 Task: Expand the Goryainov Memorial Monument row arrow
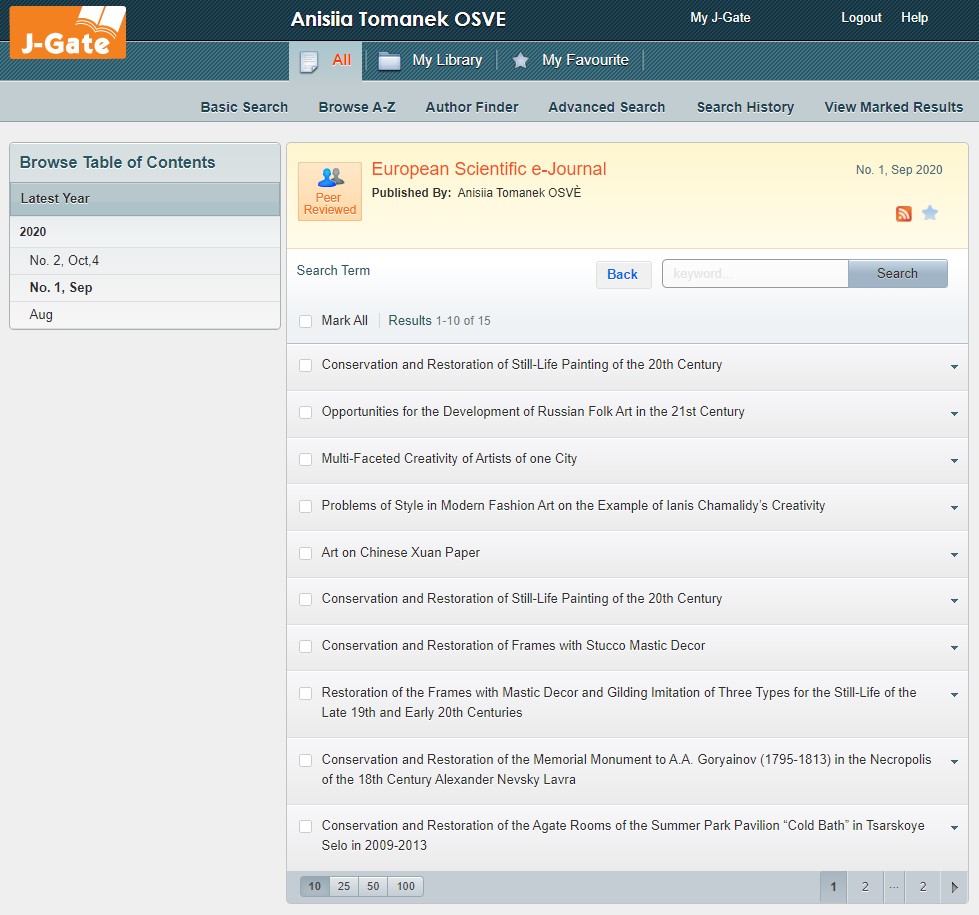click(954, 761)
